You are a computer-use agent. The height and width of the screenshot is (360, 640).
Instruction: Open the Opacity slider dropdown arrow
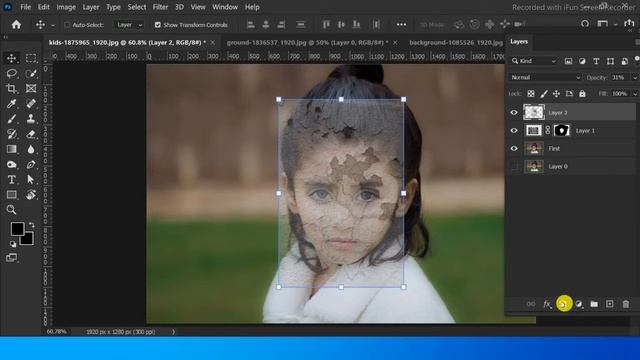(635, 77)
